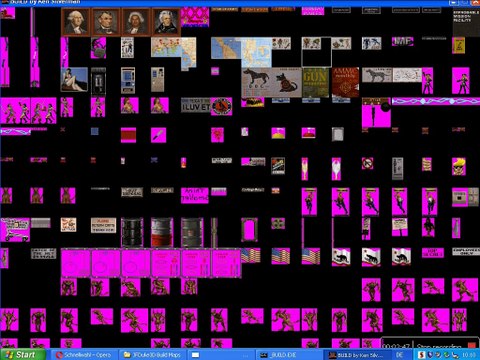Image resolution: width=480 pixels, height=360 pixels.
Task: Switch to _BUILD.EXE taskbar item
Action: (288, 355)
